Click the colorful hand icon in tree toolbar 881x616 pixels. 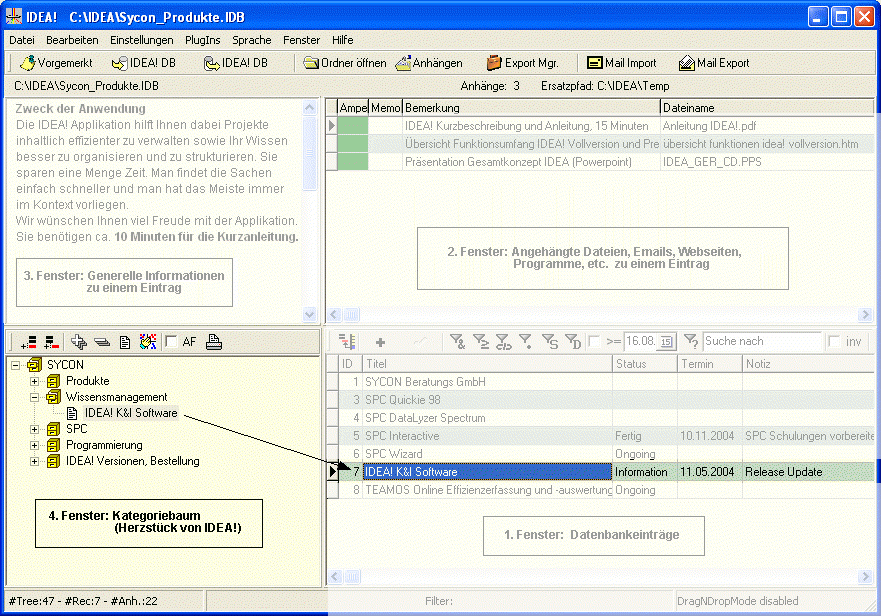pyautogui.click(x=148, y=342)
